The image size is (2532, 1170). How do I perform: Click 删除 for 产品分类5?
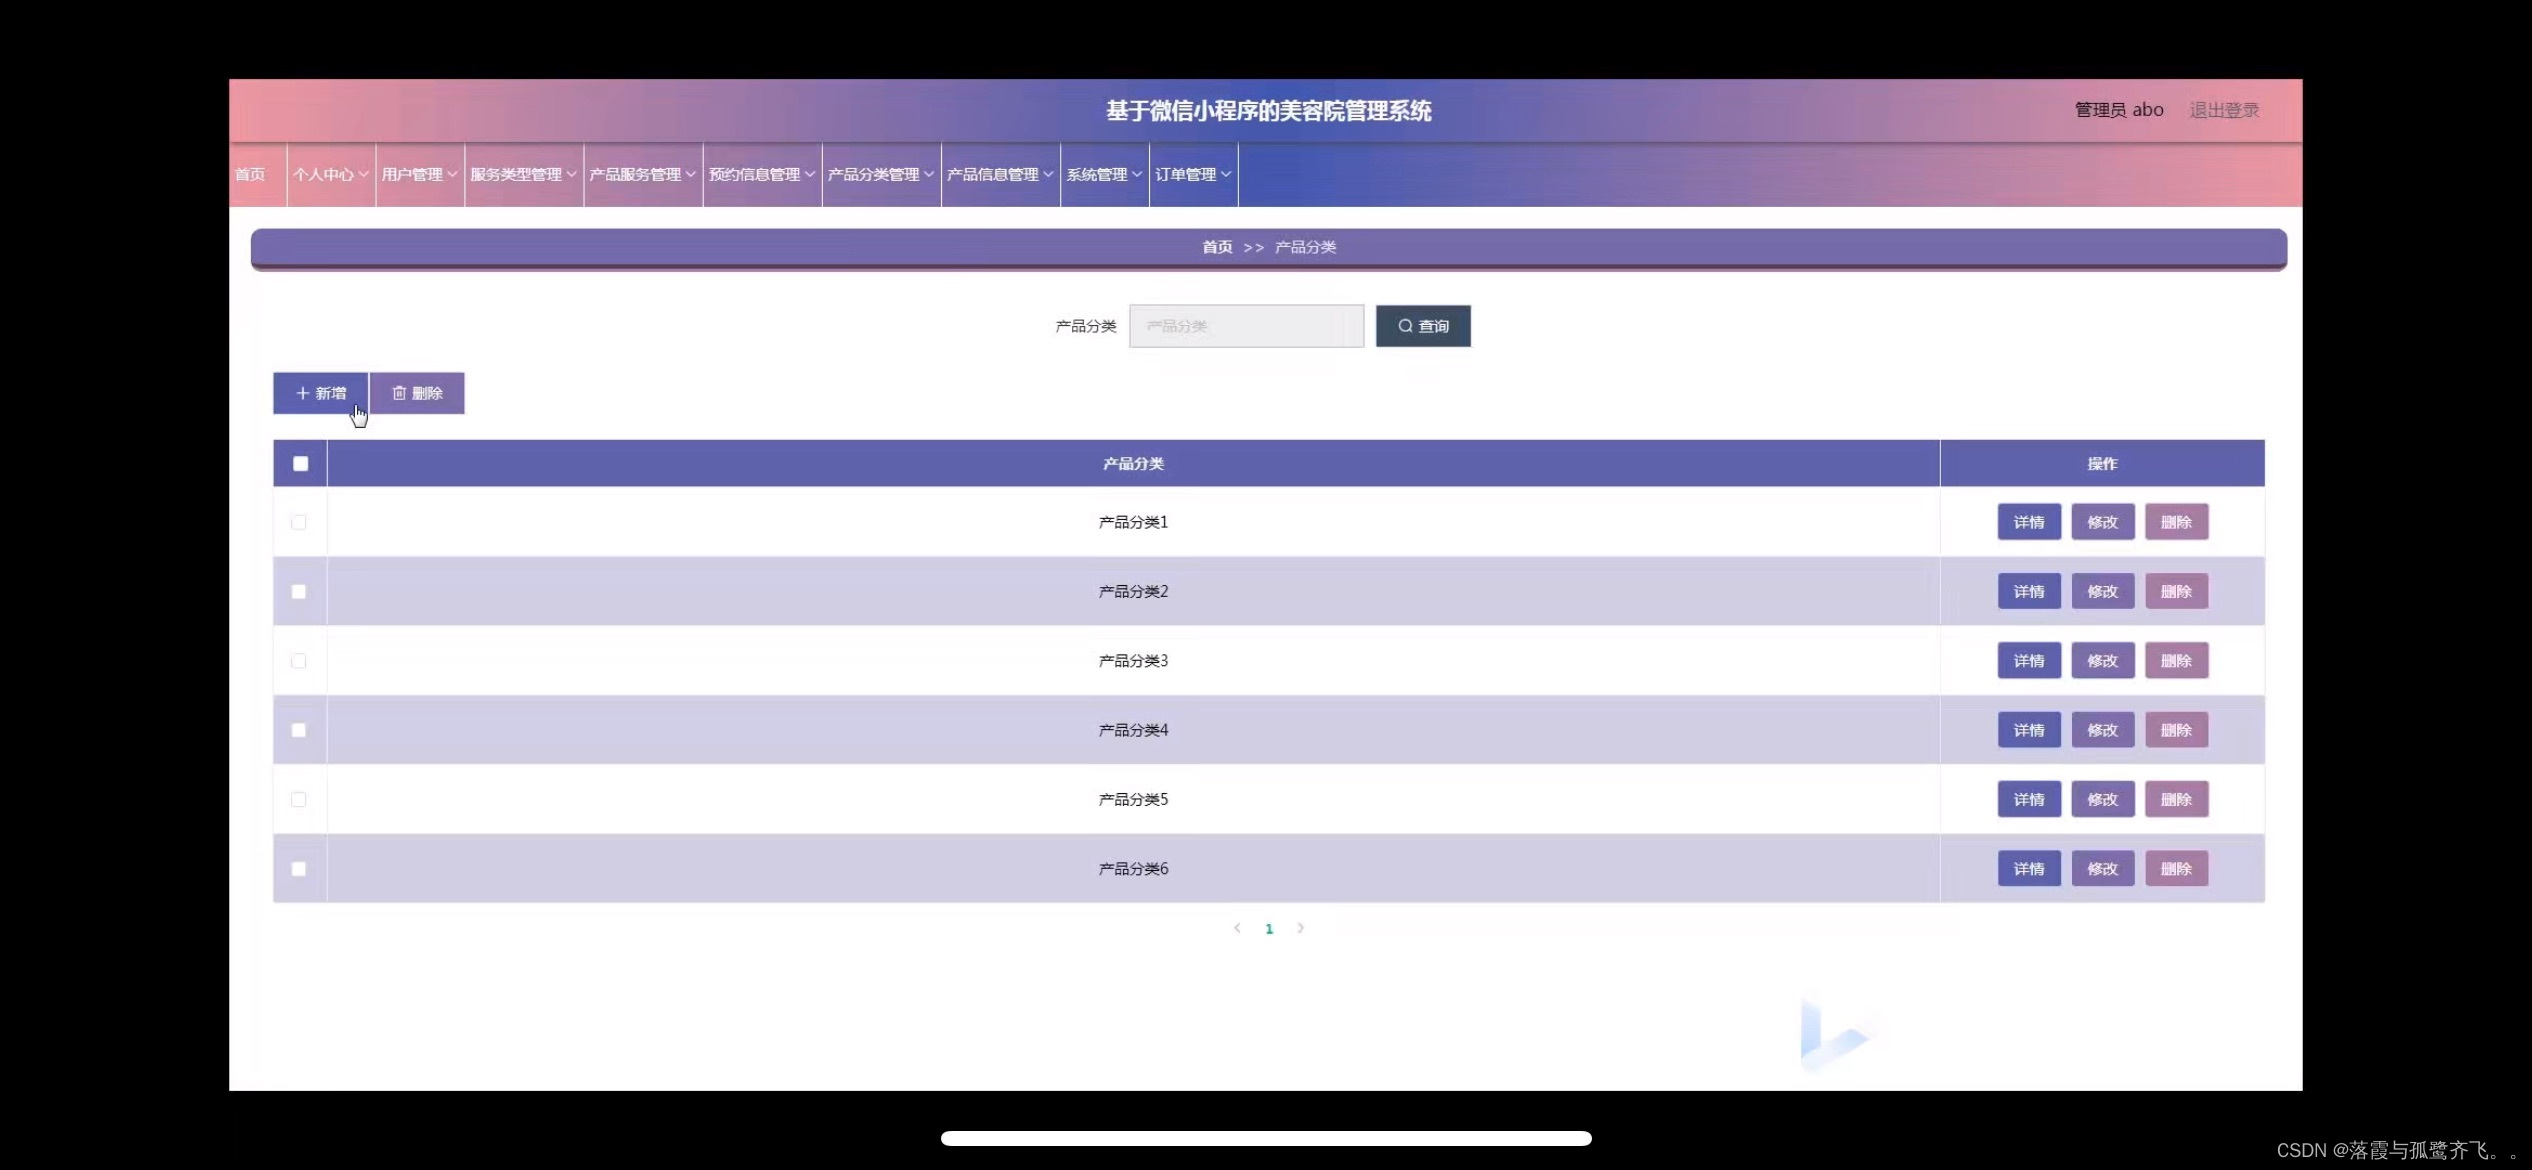pyautogui.click(x=2177, y=799)
